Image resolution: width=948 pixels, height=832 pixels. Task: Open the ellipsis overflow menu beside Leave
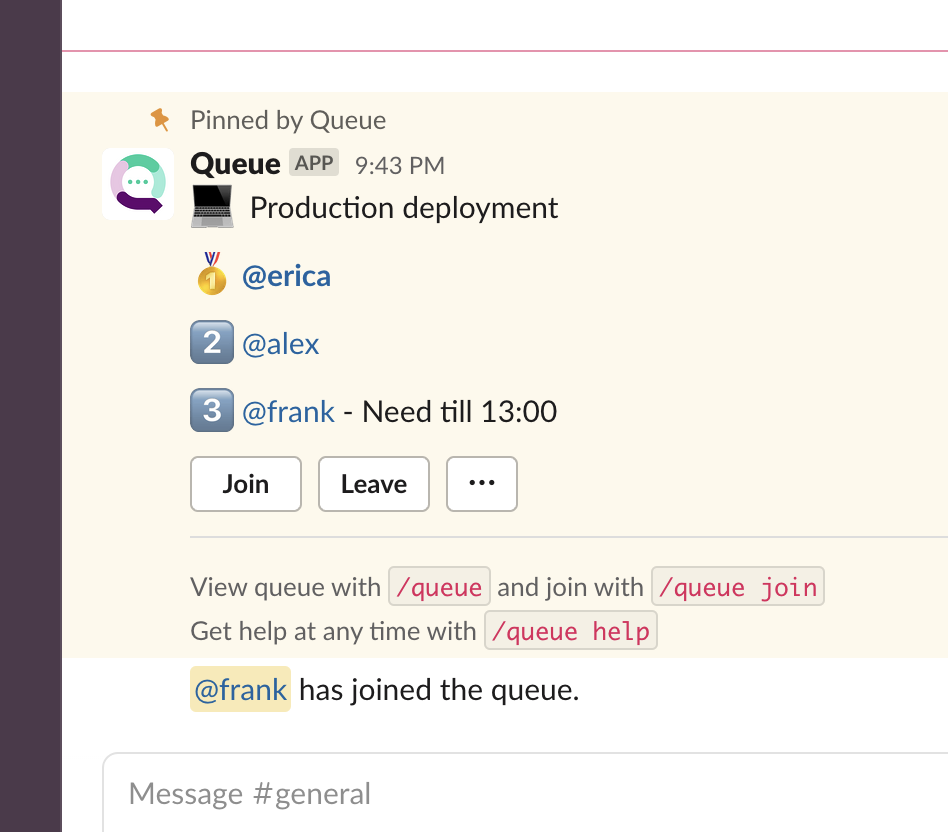tap(482, 483)
